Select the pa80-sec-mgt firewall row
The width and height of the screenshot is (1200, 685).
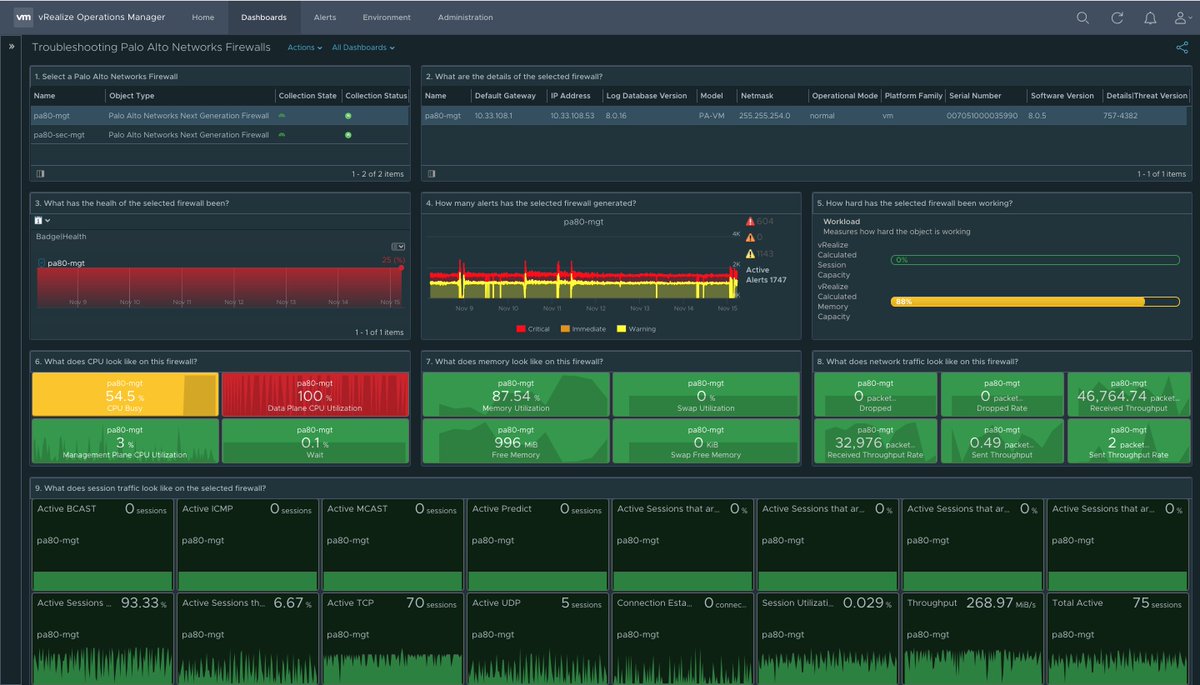pos(66,135)
